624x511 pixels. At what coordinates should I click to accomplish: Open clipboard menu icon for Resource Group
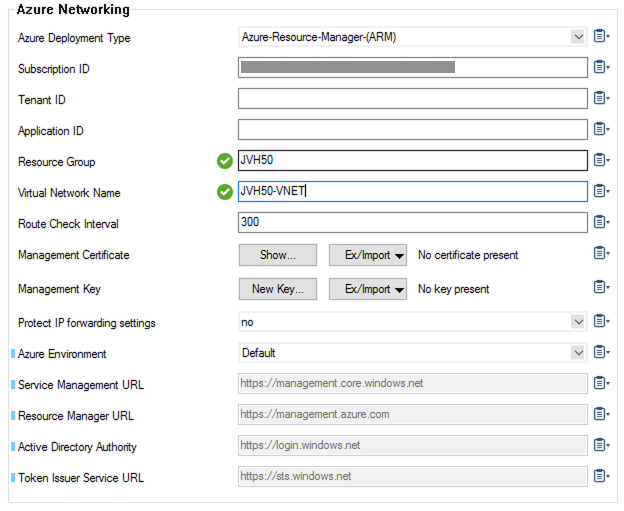[601, 160]
